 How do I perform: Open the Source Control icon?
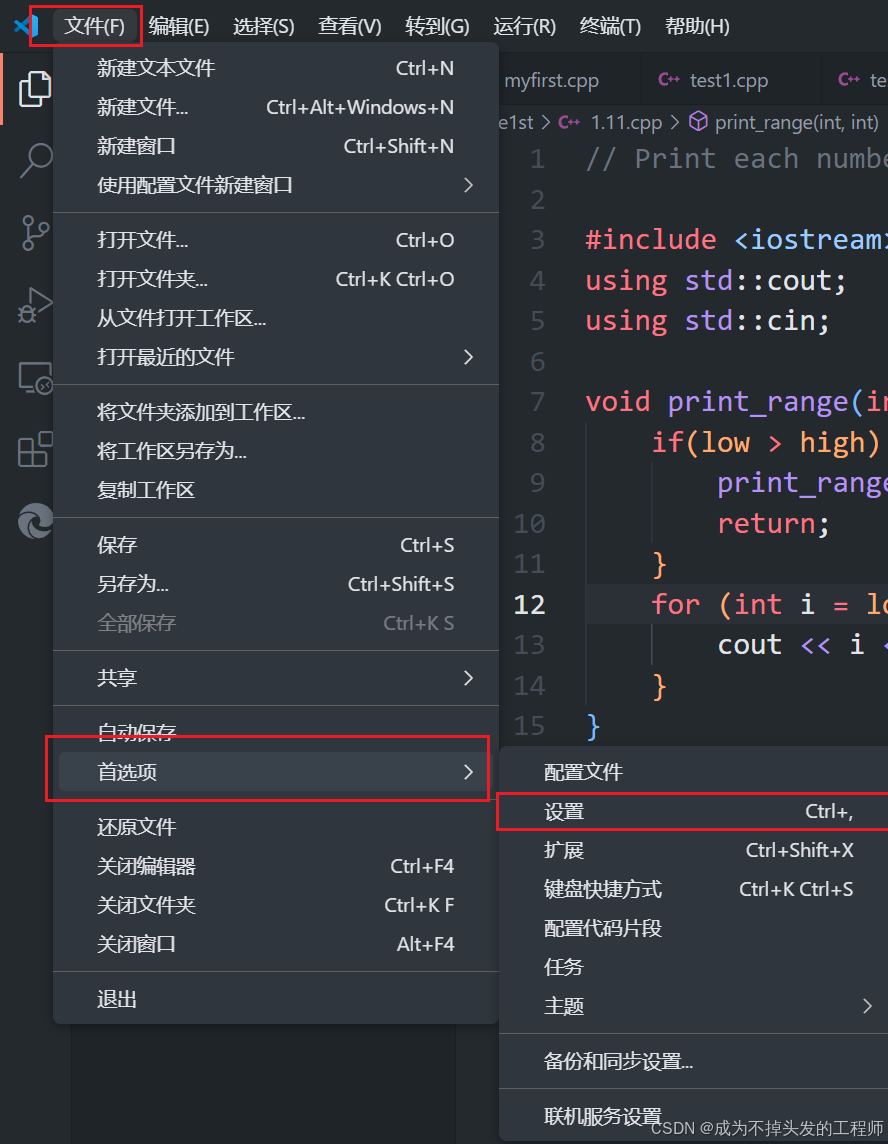[36, 232]
